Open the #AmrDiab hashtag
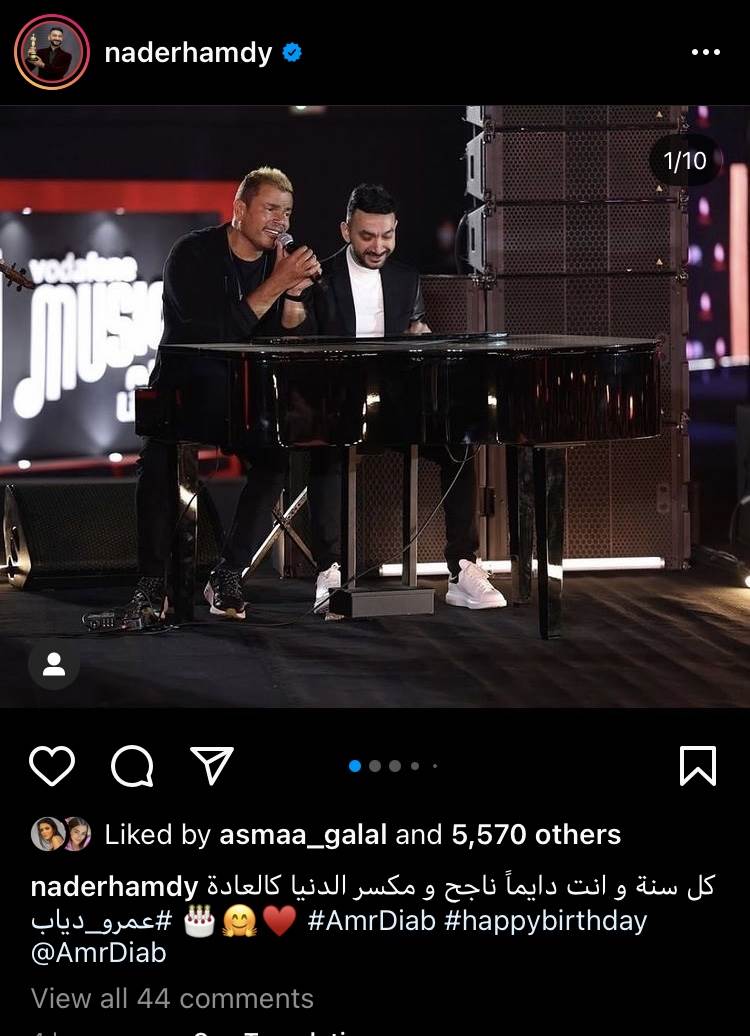Screen dimensions: 750x1036 pos(371,920)
